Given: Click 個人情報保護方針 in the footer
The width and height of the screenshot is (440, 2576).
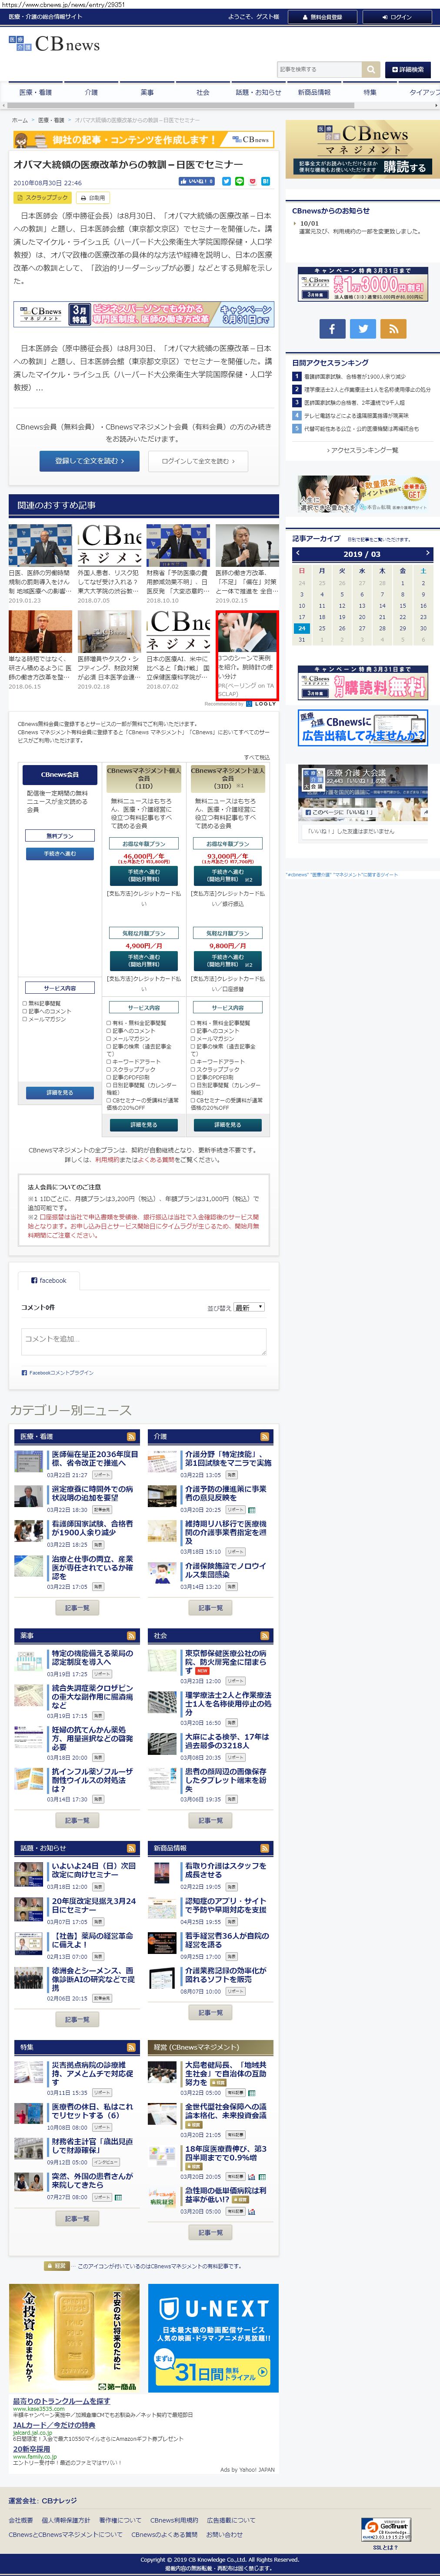Looking at the screenshot, I should [x=66, y=2520].
